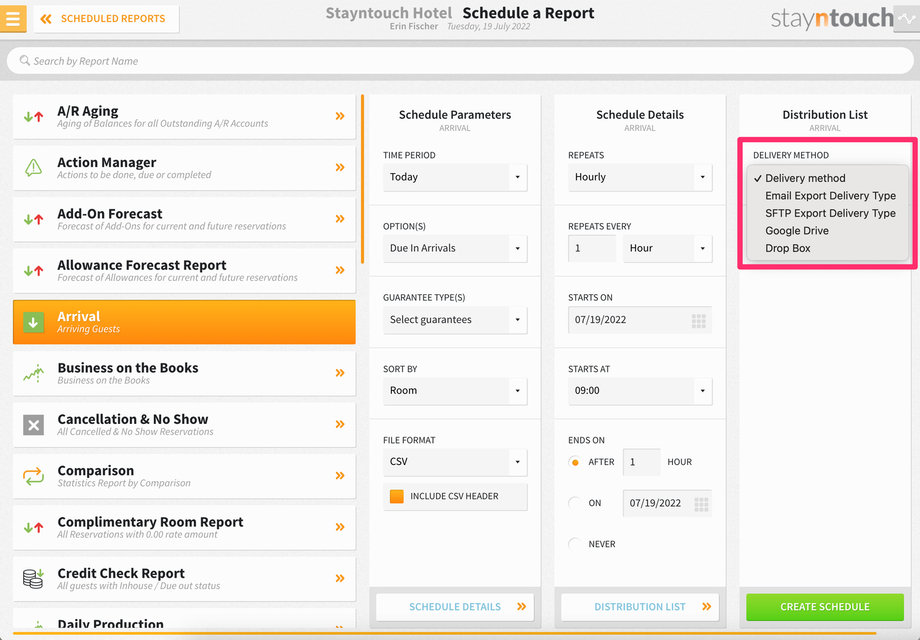The width and height of the screenshot is (920, 640).
Task: Expand the Credit Check Report chevron
Action: (x=340, y=578)
